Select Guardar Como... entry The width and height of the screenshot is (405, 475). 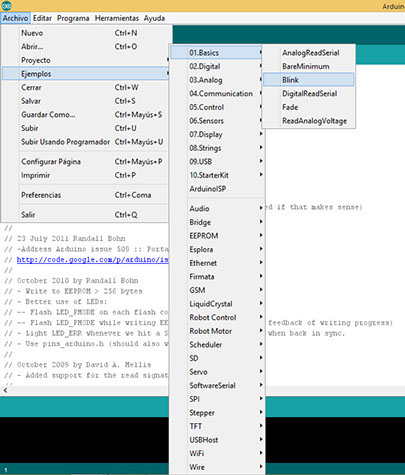(x=86, y=115)
